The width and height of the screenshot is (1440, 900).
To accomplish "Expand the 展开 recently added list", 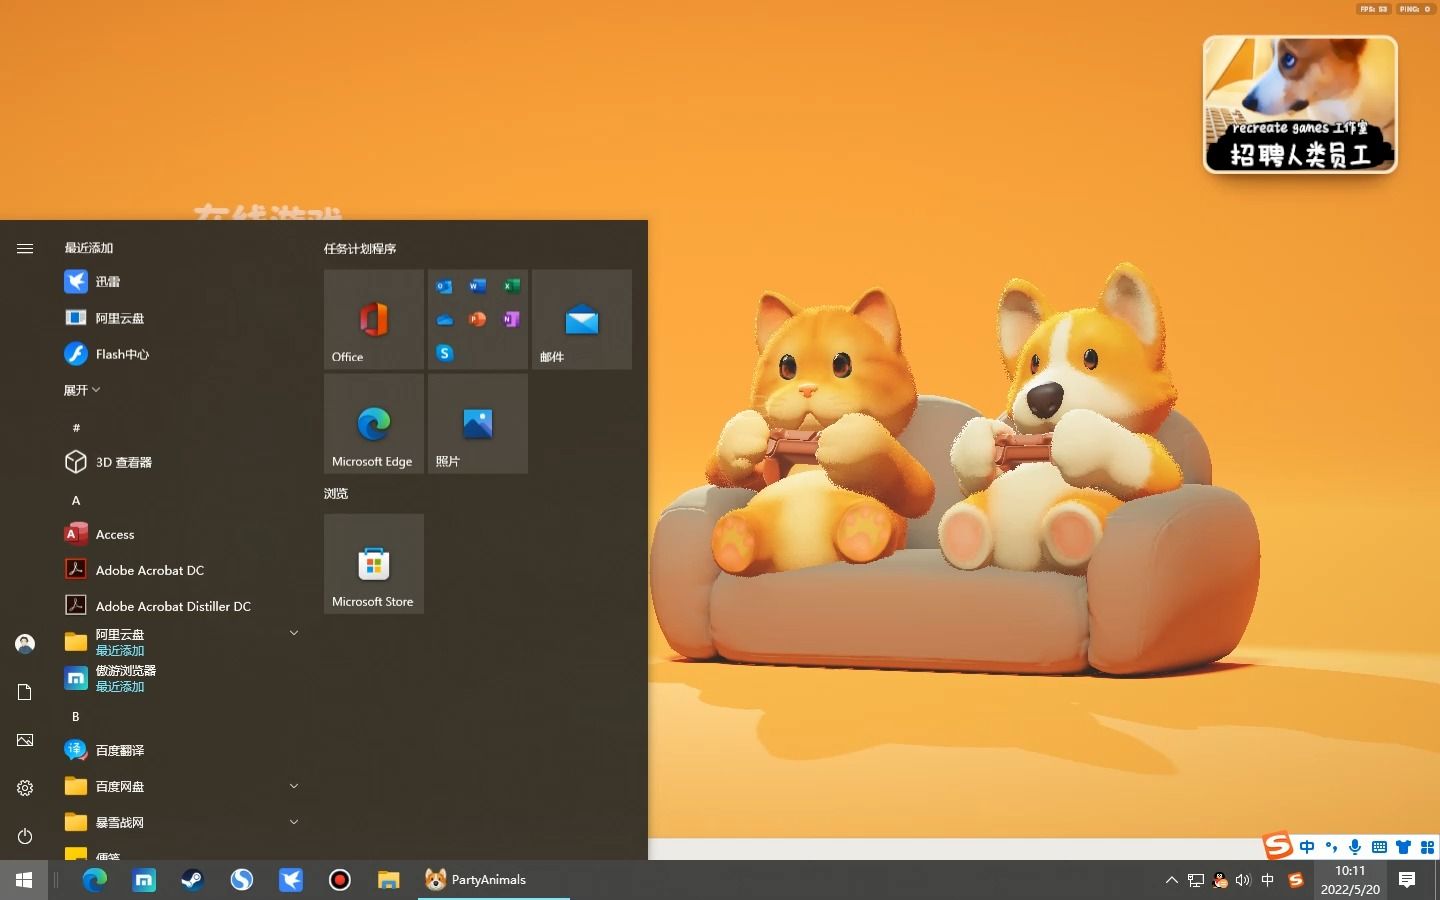I will click(82, 390).
